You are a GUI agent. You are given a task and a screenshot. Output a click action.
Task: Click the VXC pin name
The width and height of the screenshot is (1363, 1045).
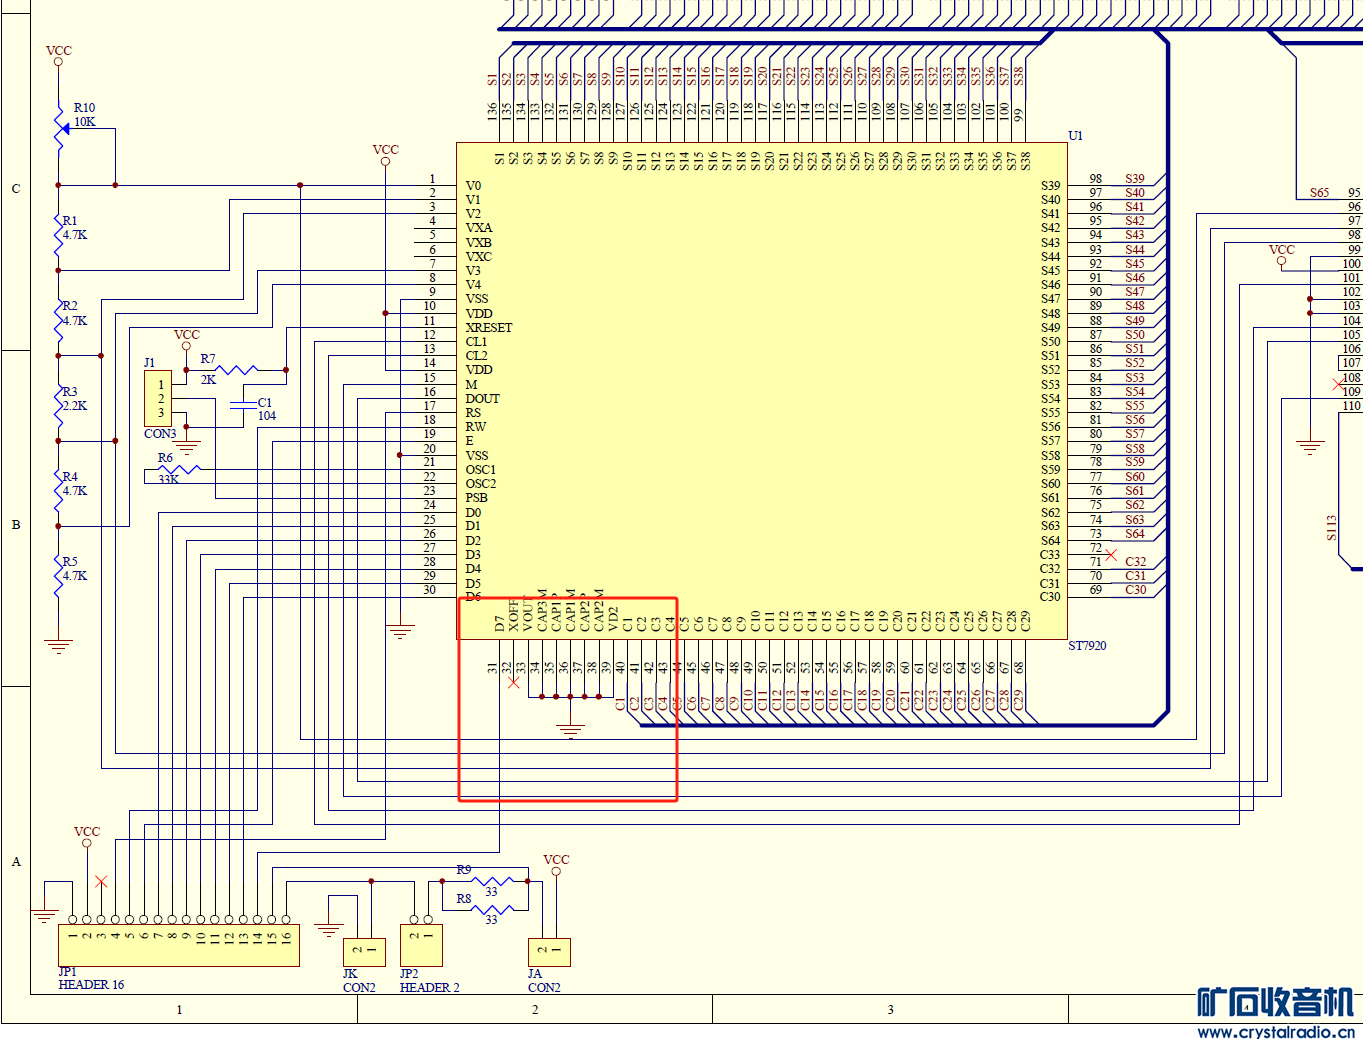click(479, 257)
